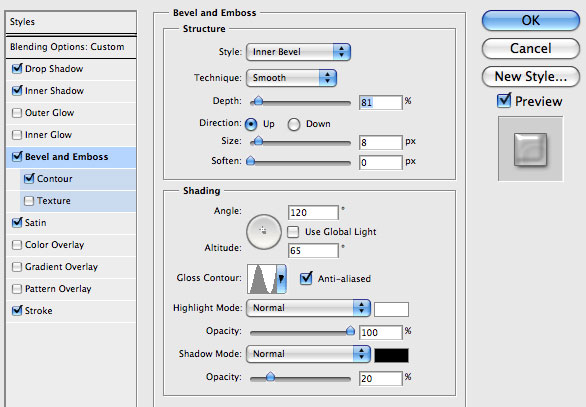The image size is (586, 407).
Task: Click the Angle light direction dial
Action: point(263,232)
